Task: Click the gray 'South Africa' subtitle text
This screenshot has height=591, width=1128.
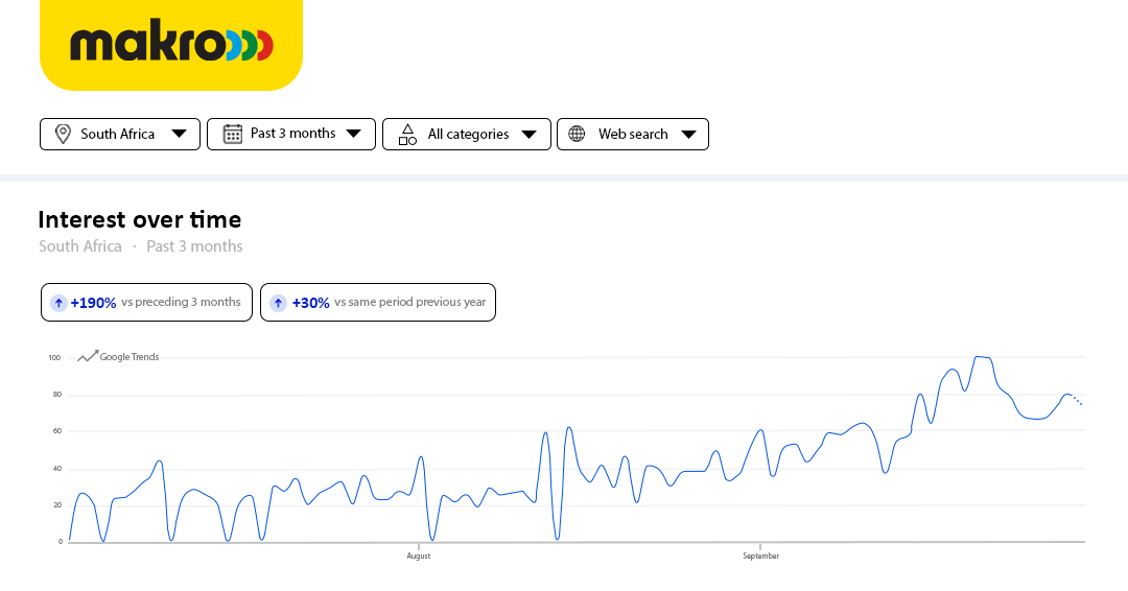Action: (x=80, y=246)
